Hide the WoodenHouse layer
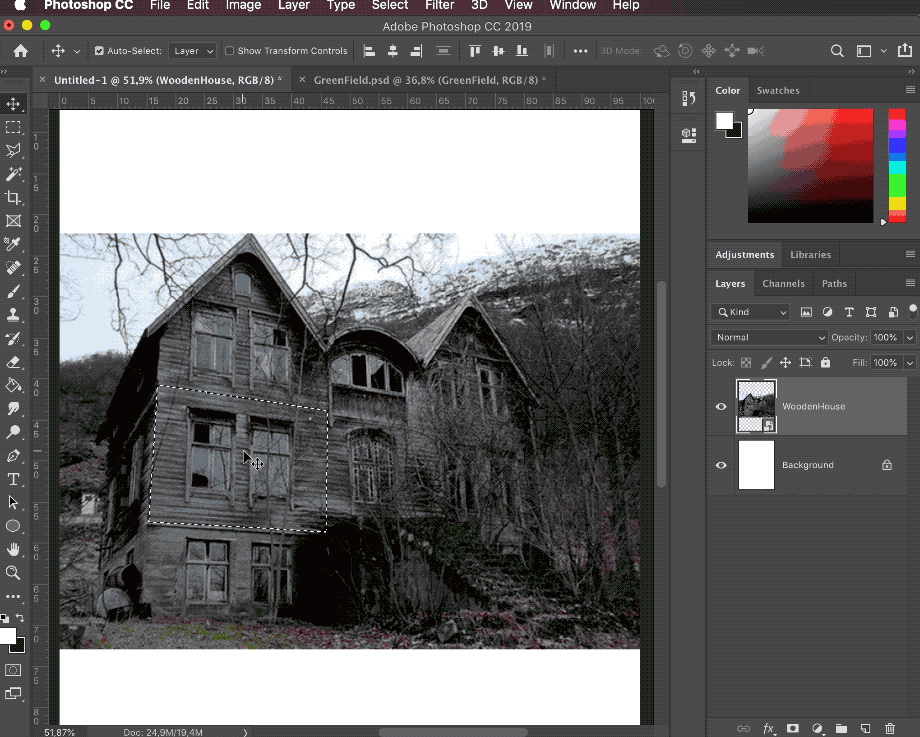 pyautogui.click(x=721, y=407)
